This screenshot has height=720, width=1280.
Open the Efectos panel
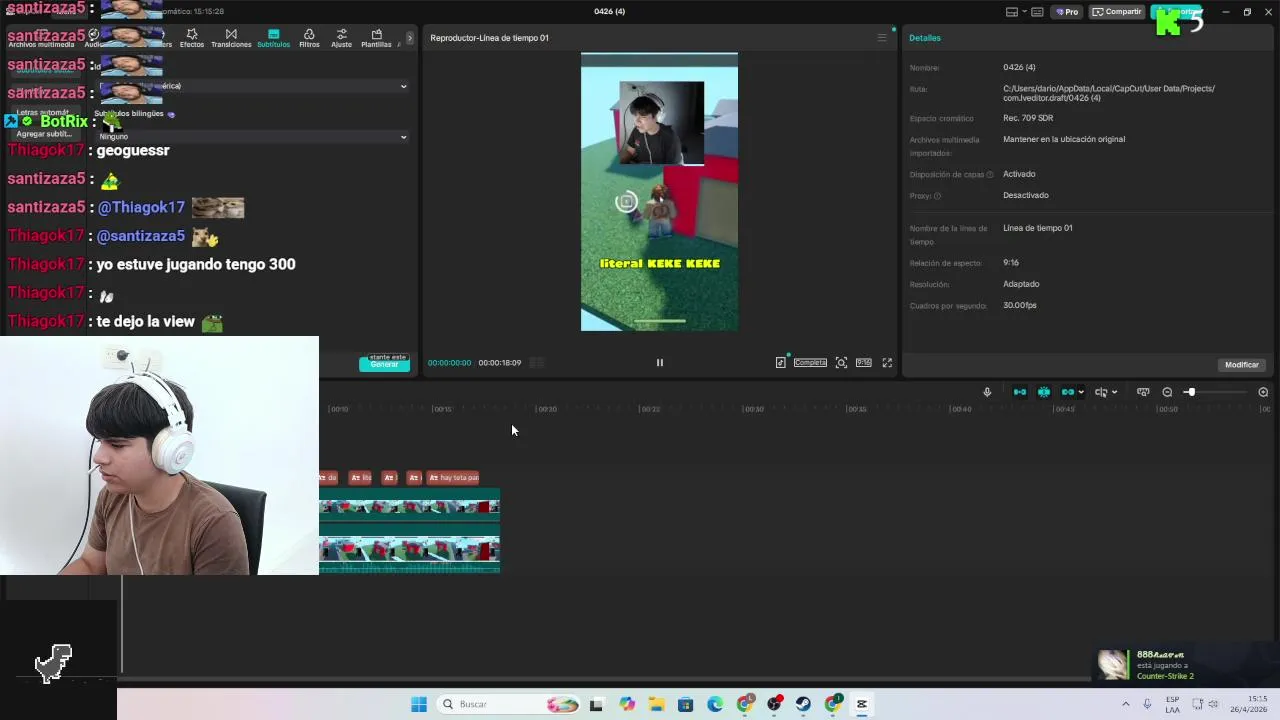pos(192,38)
